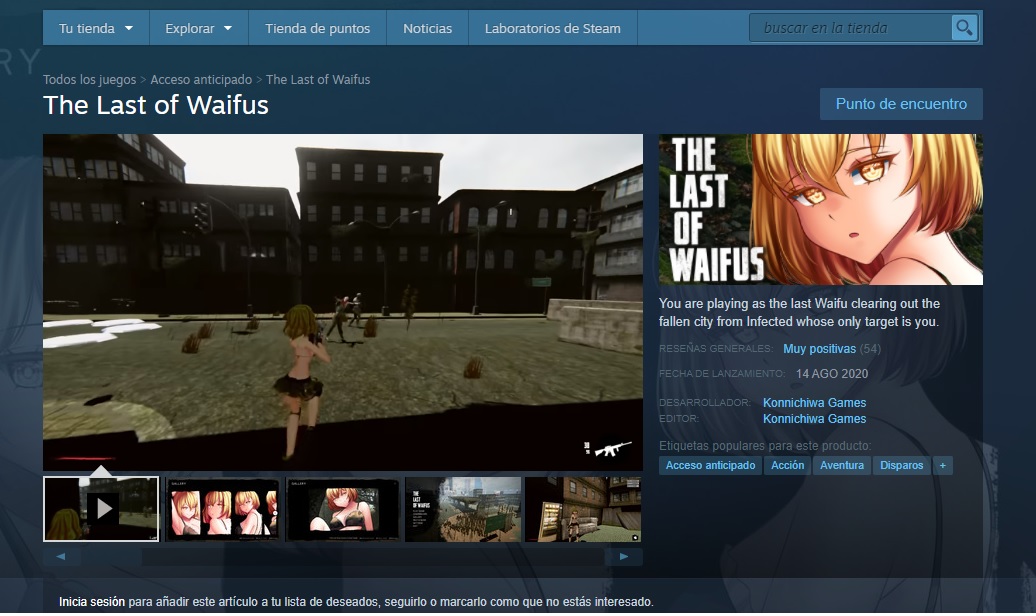Click the store search magnifier icon
1036x616 pixels.
[x=964, y=28]
